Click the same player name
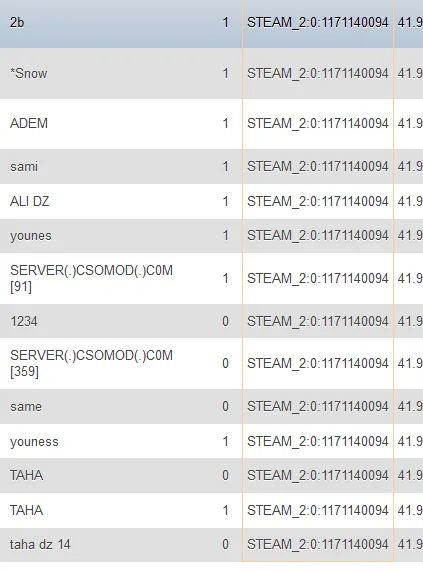The image size is (423, 573). (x=26, y=407)
